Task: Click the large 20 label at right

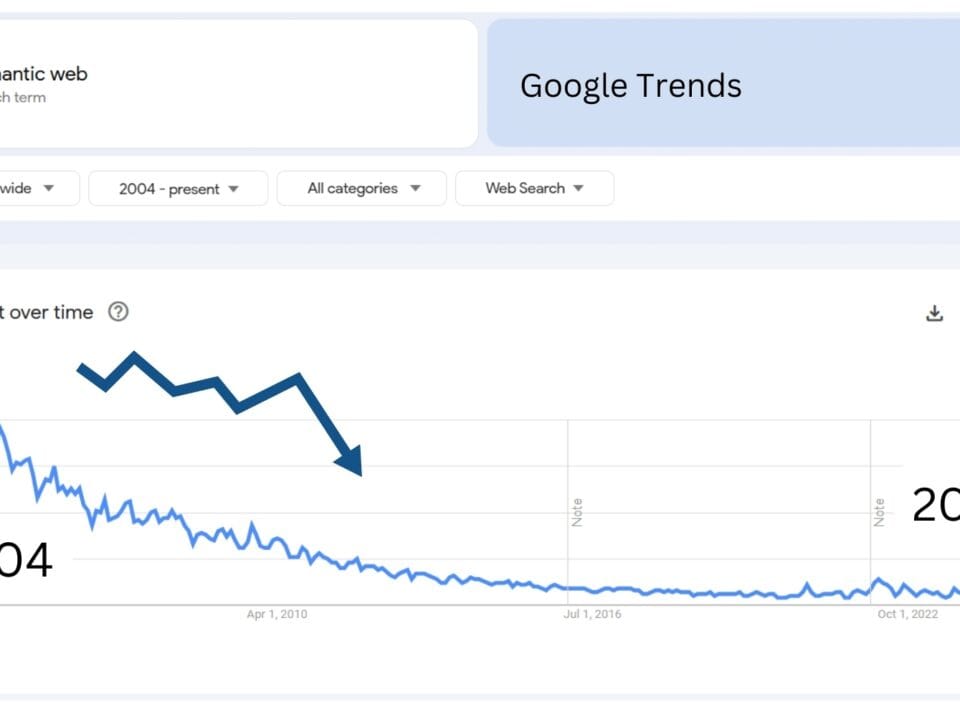Action: [x=936, y=507]
